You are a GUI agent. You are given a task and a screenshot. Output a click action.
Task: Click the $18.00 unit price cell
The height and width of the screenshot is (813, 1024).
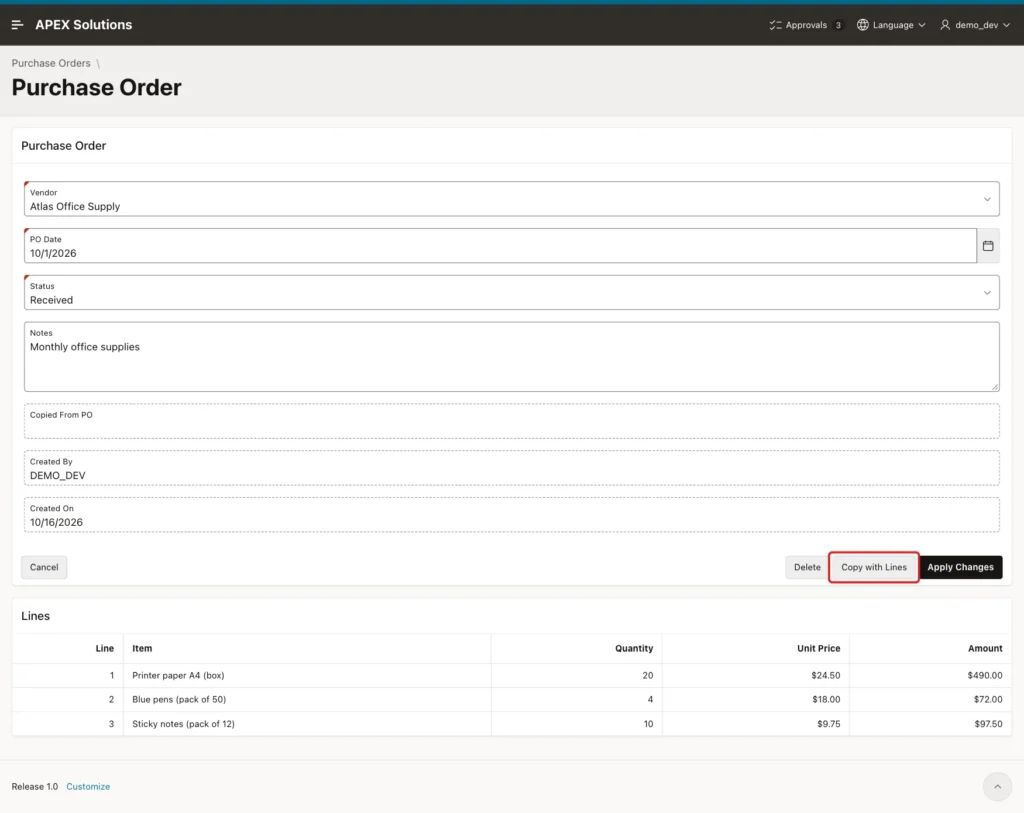(826, 699)
